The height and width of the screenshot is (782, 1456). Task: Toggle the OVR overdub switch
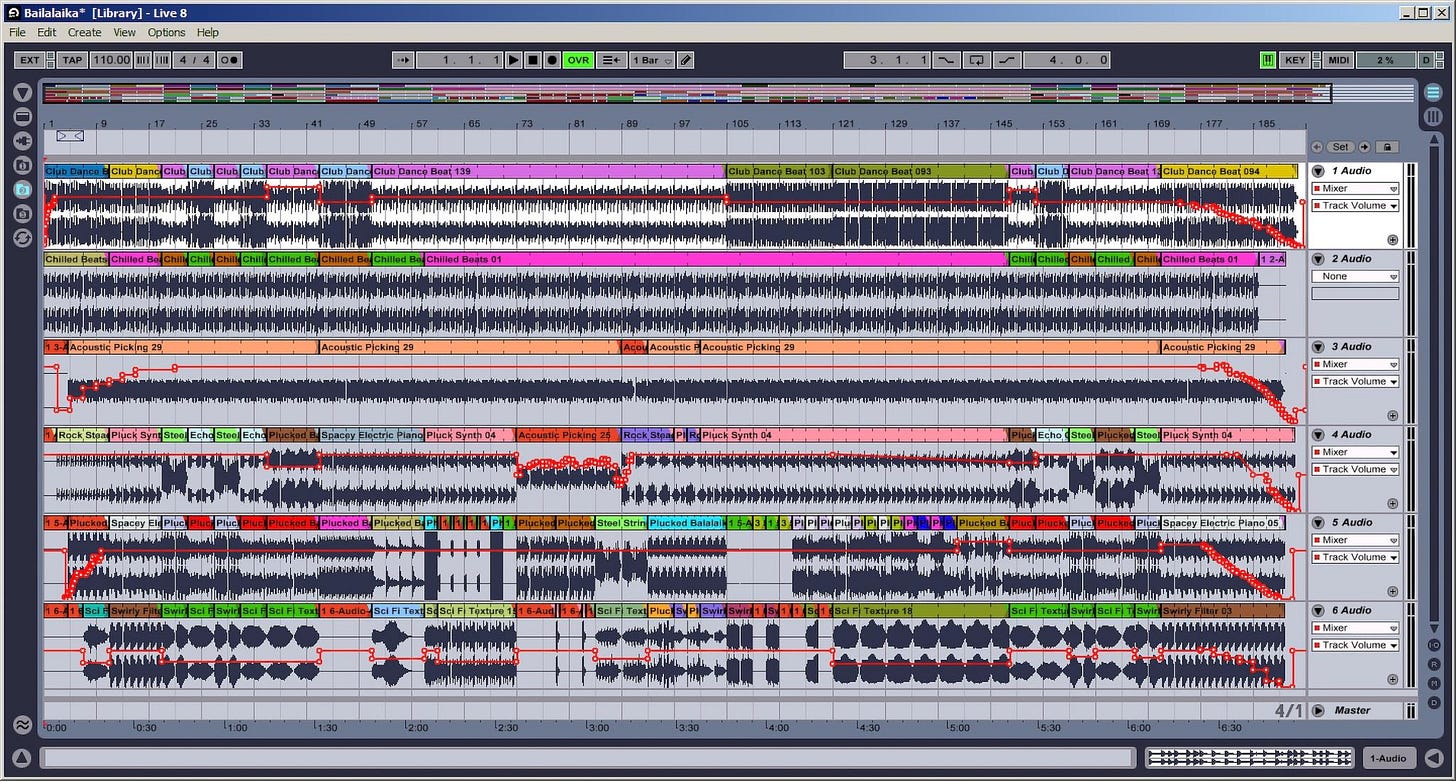point(578,60)
